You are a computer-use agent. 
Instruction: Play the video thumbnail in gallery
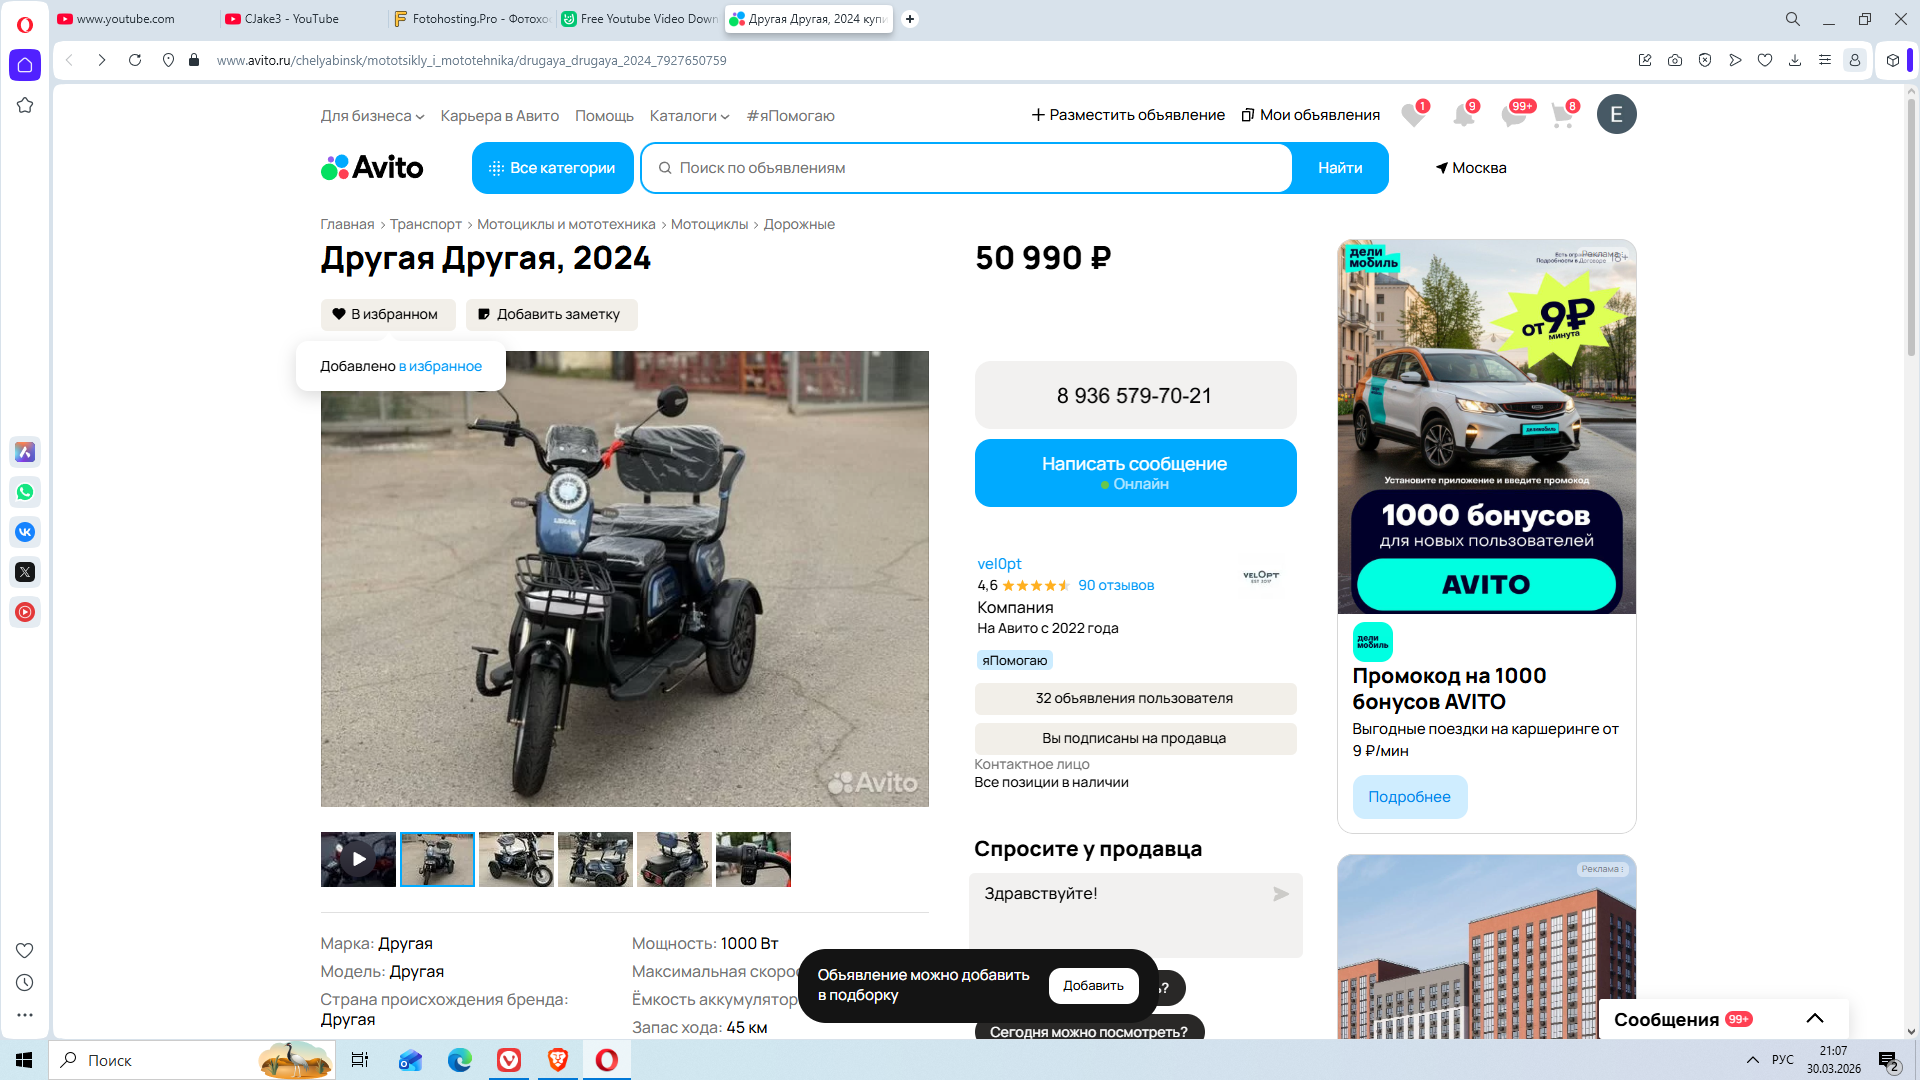(x=358, y=859)
